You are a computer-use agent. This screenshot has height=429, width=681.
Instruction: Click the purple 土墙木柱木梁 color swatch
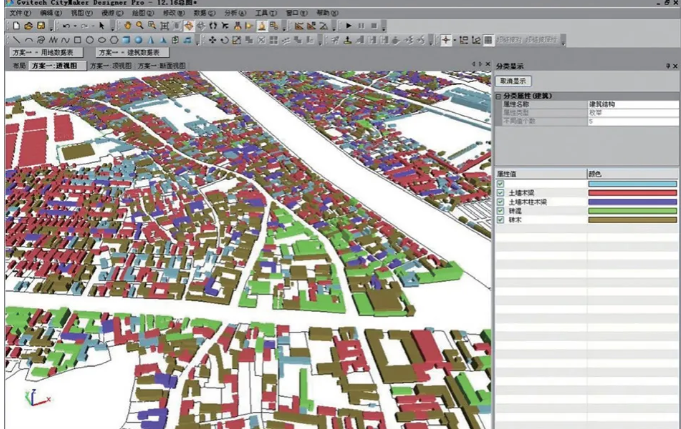632,202
